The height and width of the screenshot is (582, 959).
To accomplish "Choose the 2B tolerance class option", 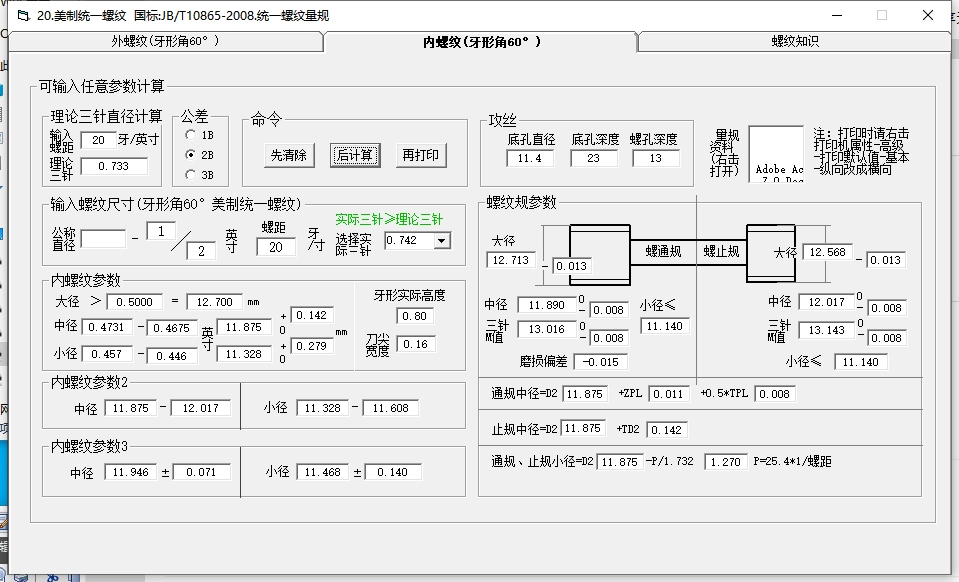I will pyautogui.click(x=191, y=155).
